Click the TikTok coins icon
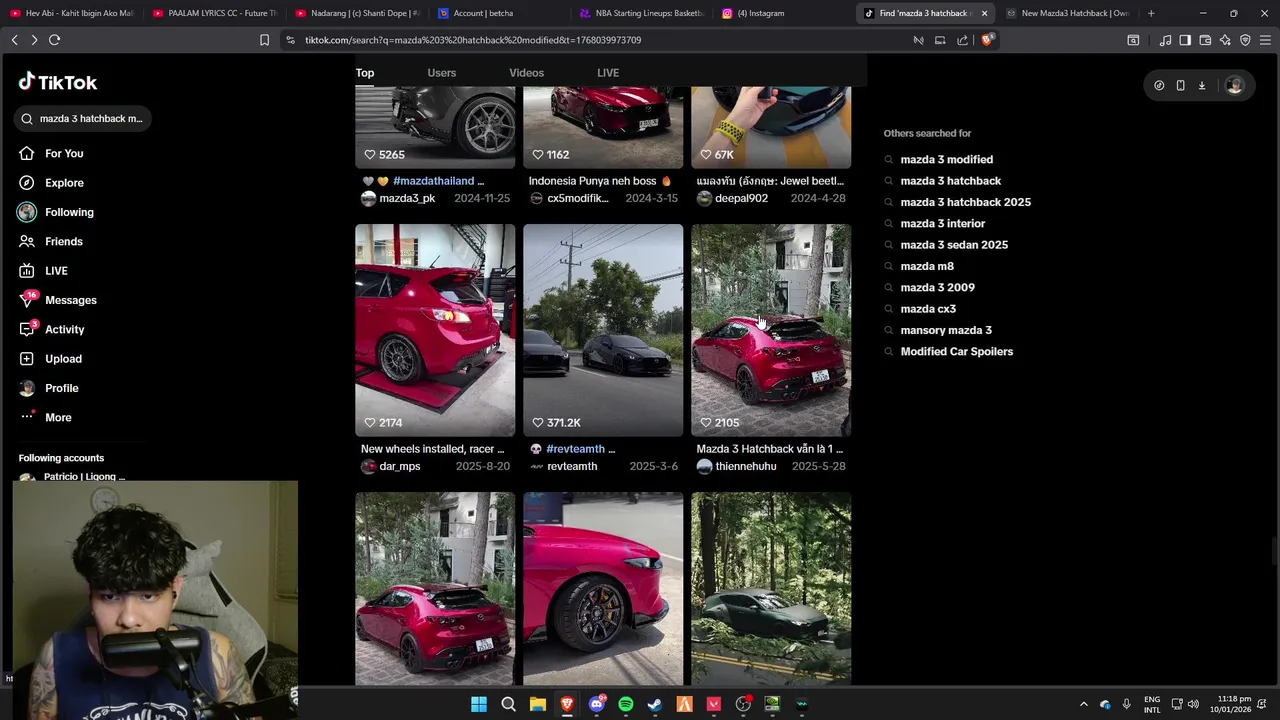This screenshot has width=1280, height=720. (1159, 86)
